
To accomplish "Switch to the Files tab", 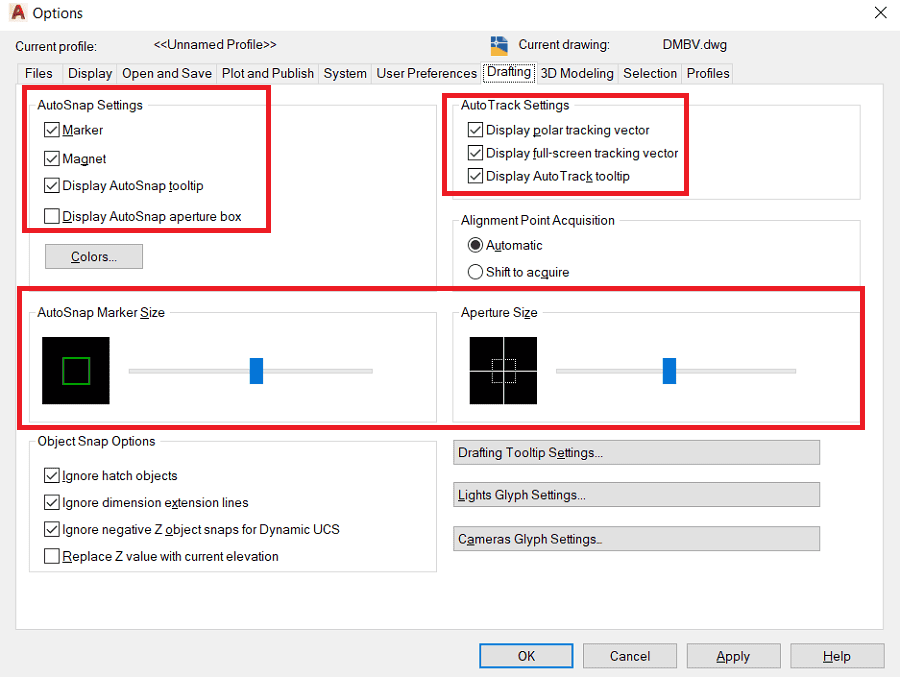I will pos(38,73).
